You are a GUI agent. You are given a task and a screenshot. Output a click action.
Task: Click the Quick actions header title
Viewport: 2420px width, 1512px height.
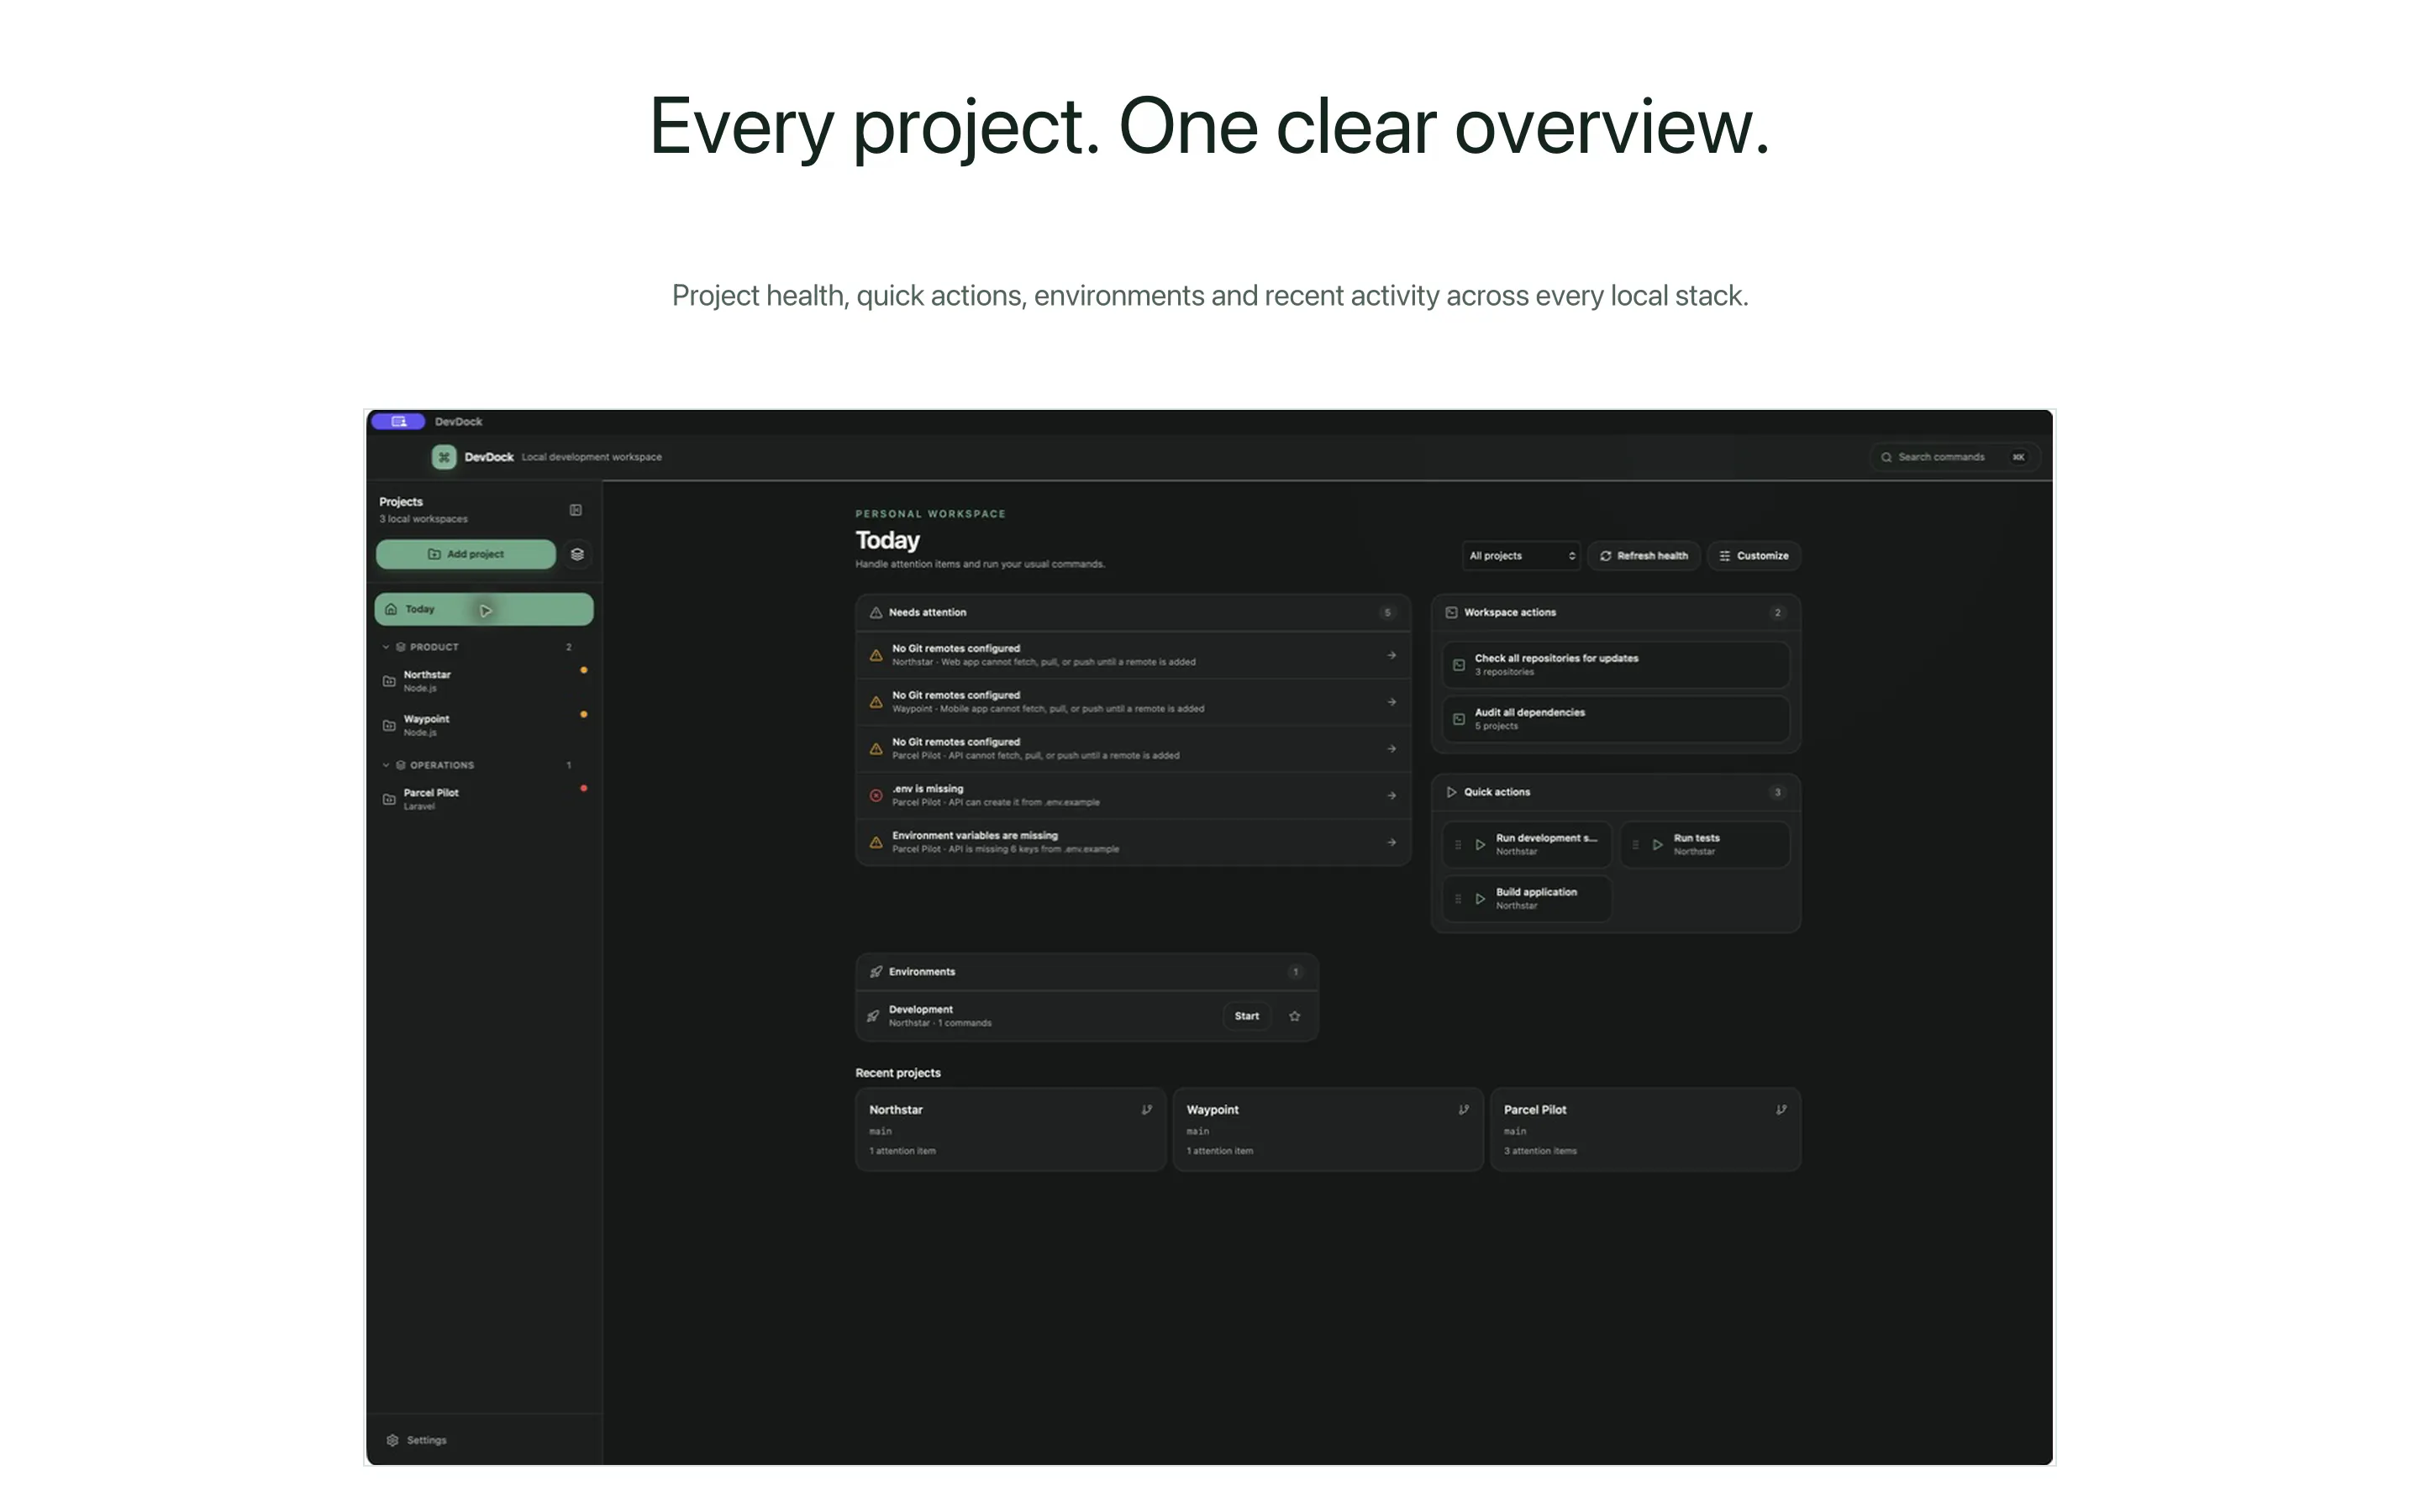[1496, 792]
